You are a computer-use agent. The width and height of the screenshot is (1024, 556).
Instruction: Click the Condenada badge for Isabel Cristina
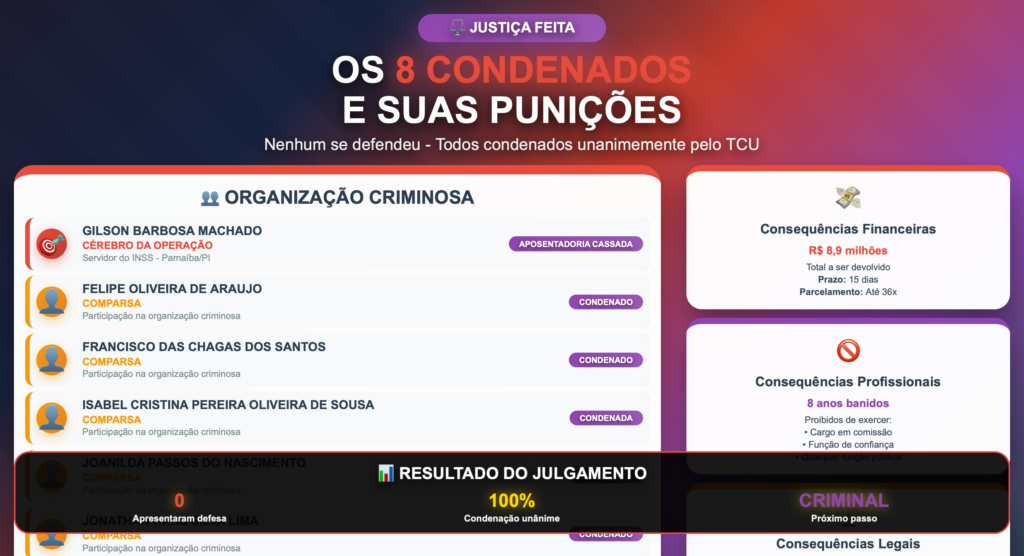pos(605,418)
